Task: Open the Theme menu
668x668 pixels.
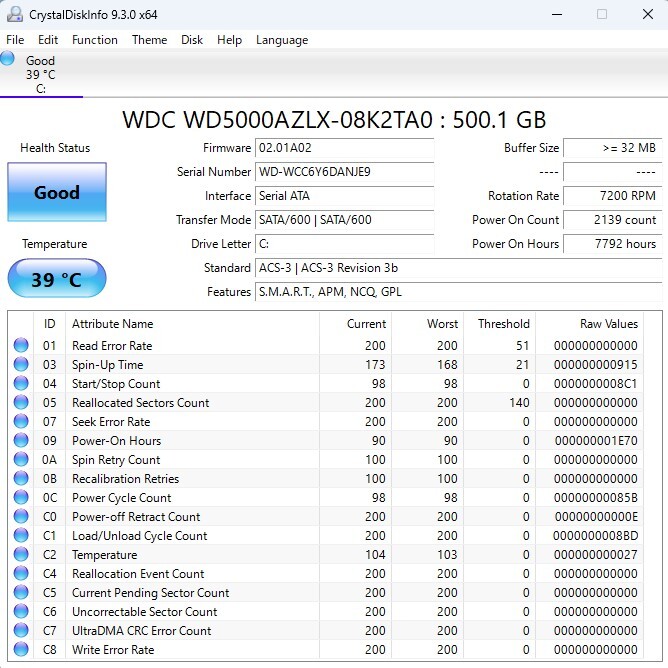Action: (149, 40)
